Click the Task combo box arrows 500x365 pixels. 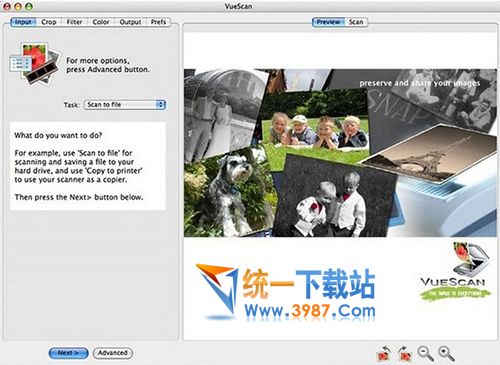[x=161, y=105]
